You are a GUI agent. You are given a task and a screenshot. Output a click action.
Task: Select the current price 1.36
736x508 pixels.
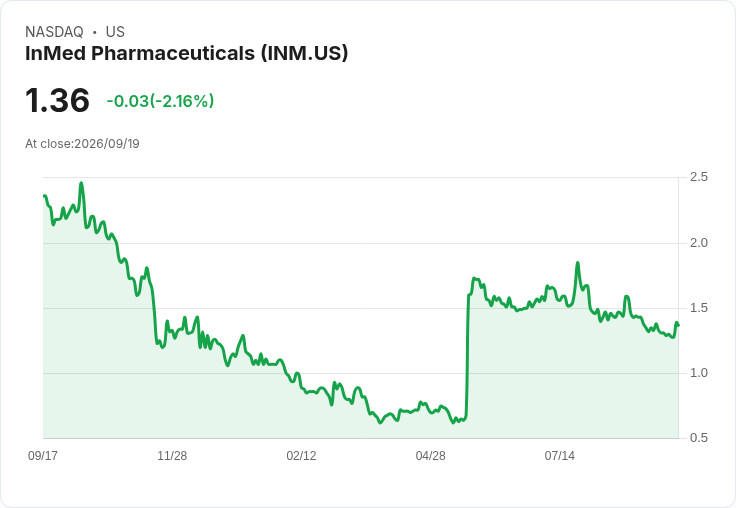click(x=57, y=100)
